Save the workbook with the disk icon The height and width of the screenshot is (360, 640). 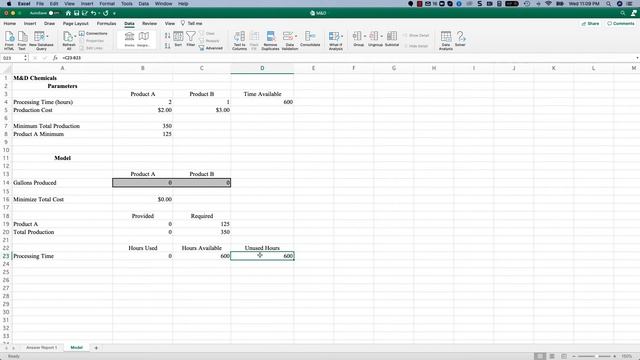pyautogui.click(x=76, y=13)
